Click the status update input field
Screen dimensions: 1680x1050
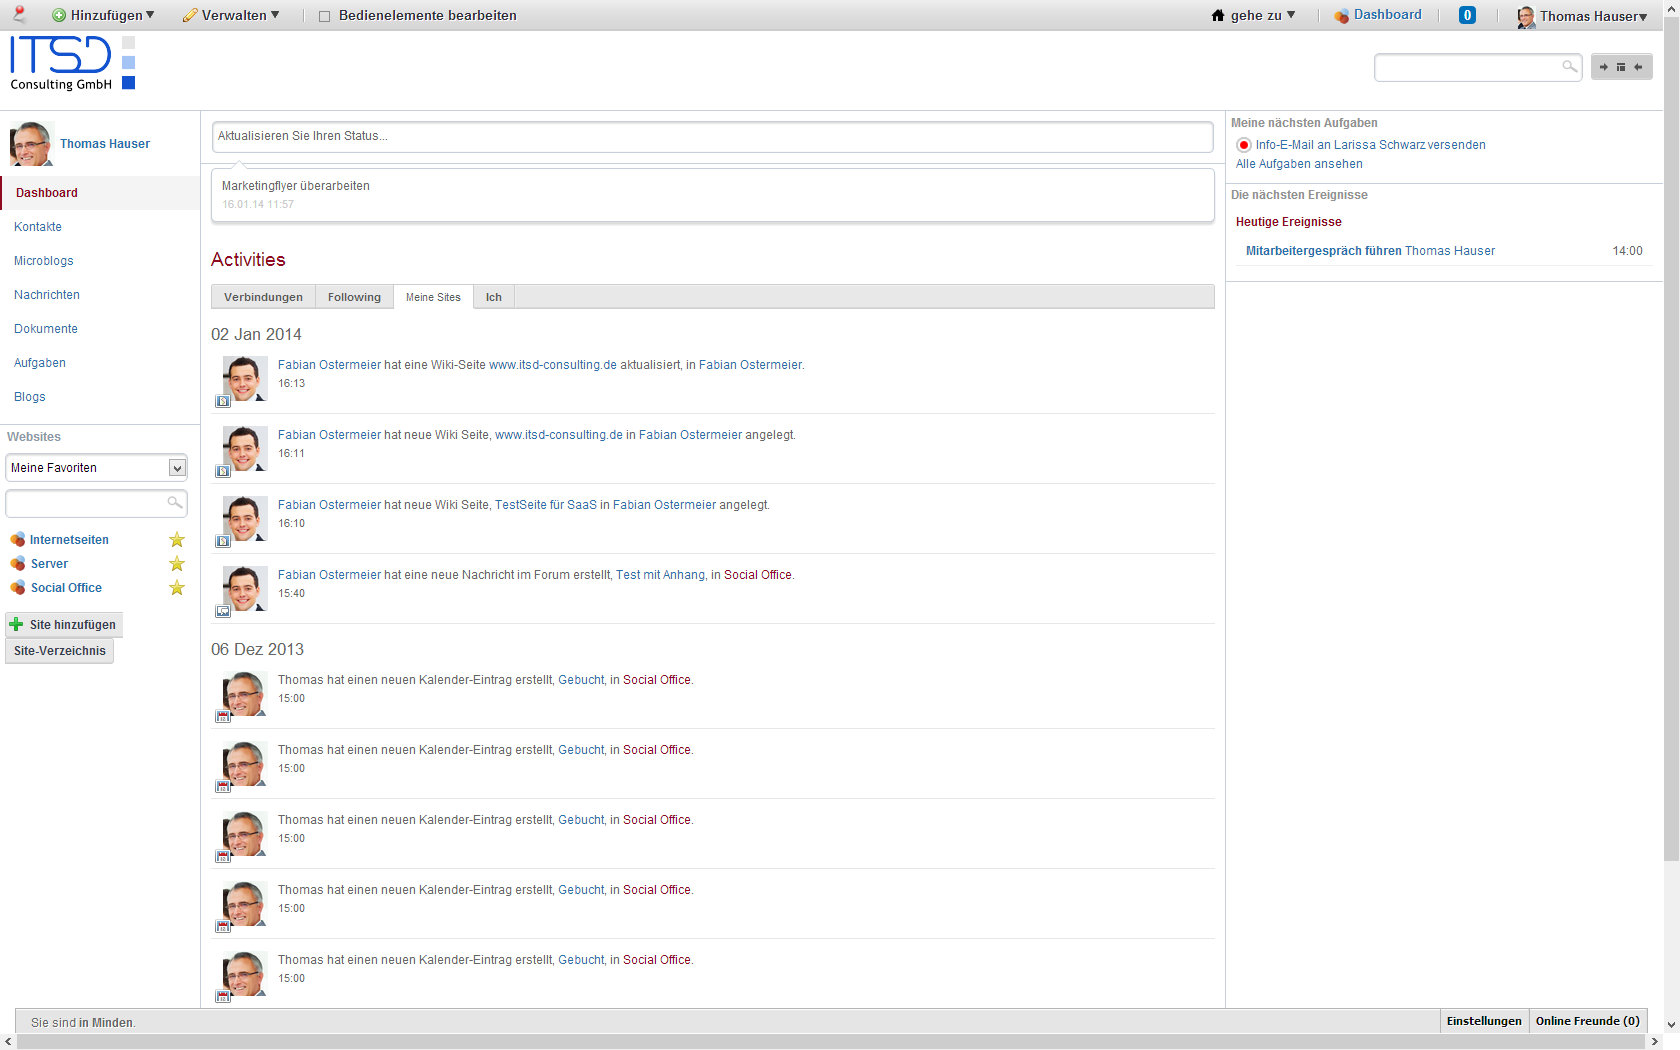(x=712, y=136)
